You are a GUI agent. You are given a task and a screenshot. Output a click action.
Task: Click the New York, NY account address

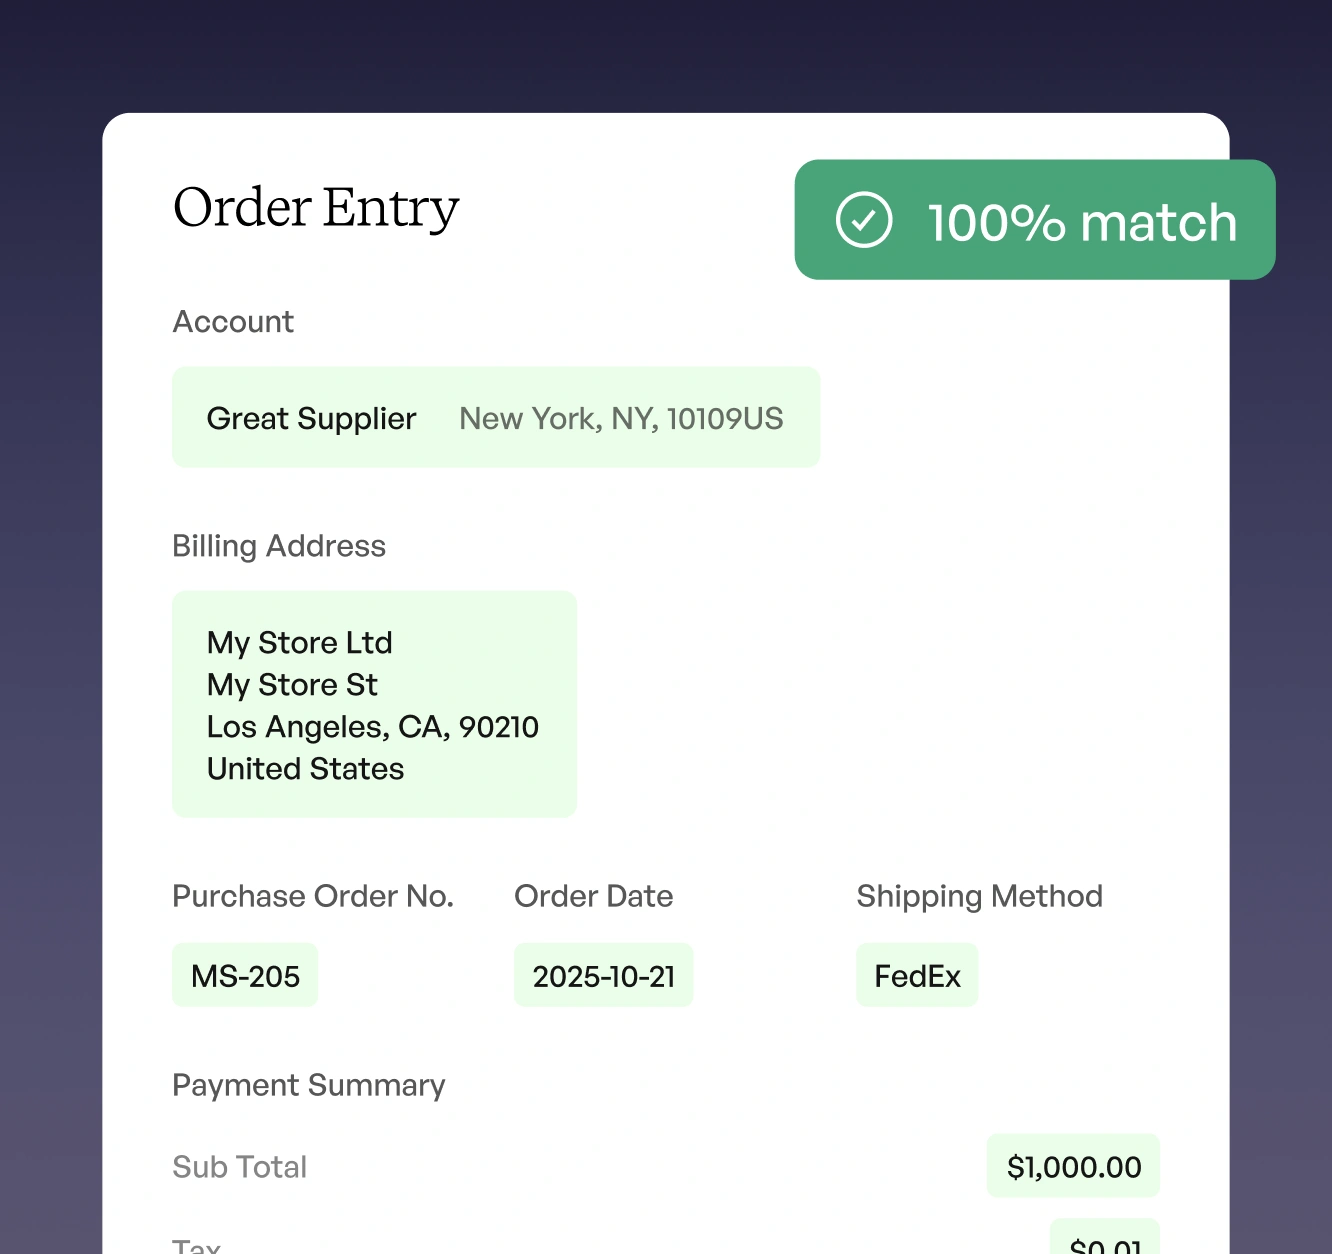point(621,418)
